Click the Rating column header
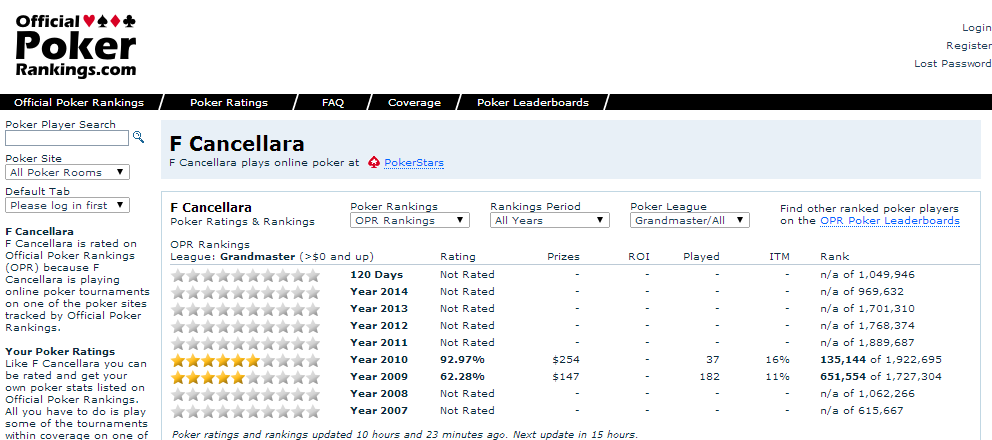The width and height of the screenshot is (992, 440). 458,257
